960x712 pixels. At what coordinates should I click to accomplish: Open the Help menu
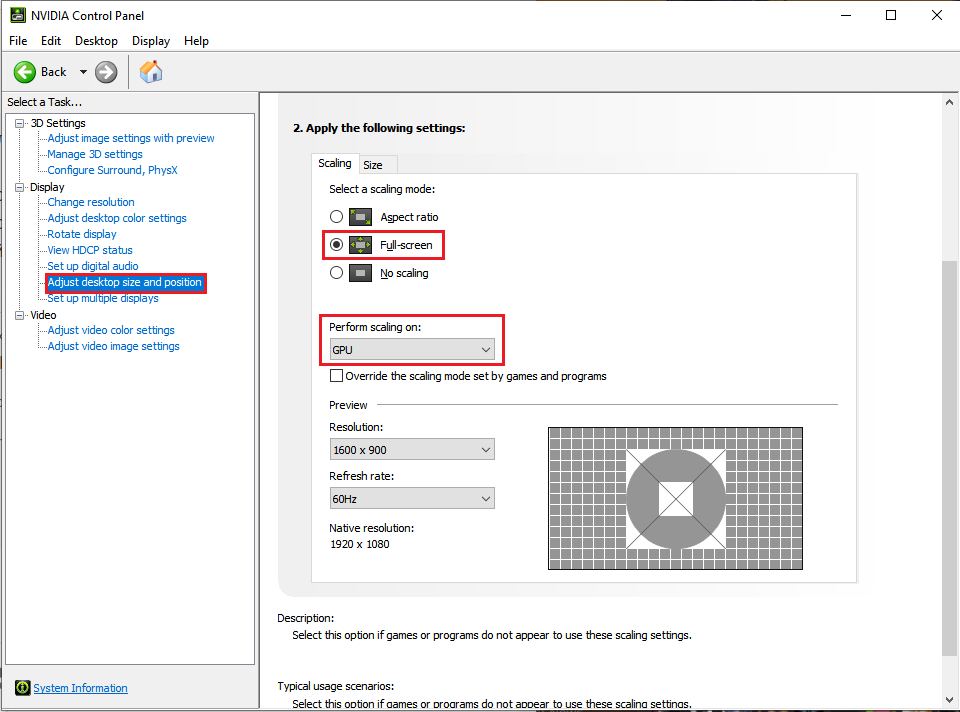pyautogui.click(x=196, y=41)
